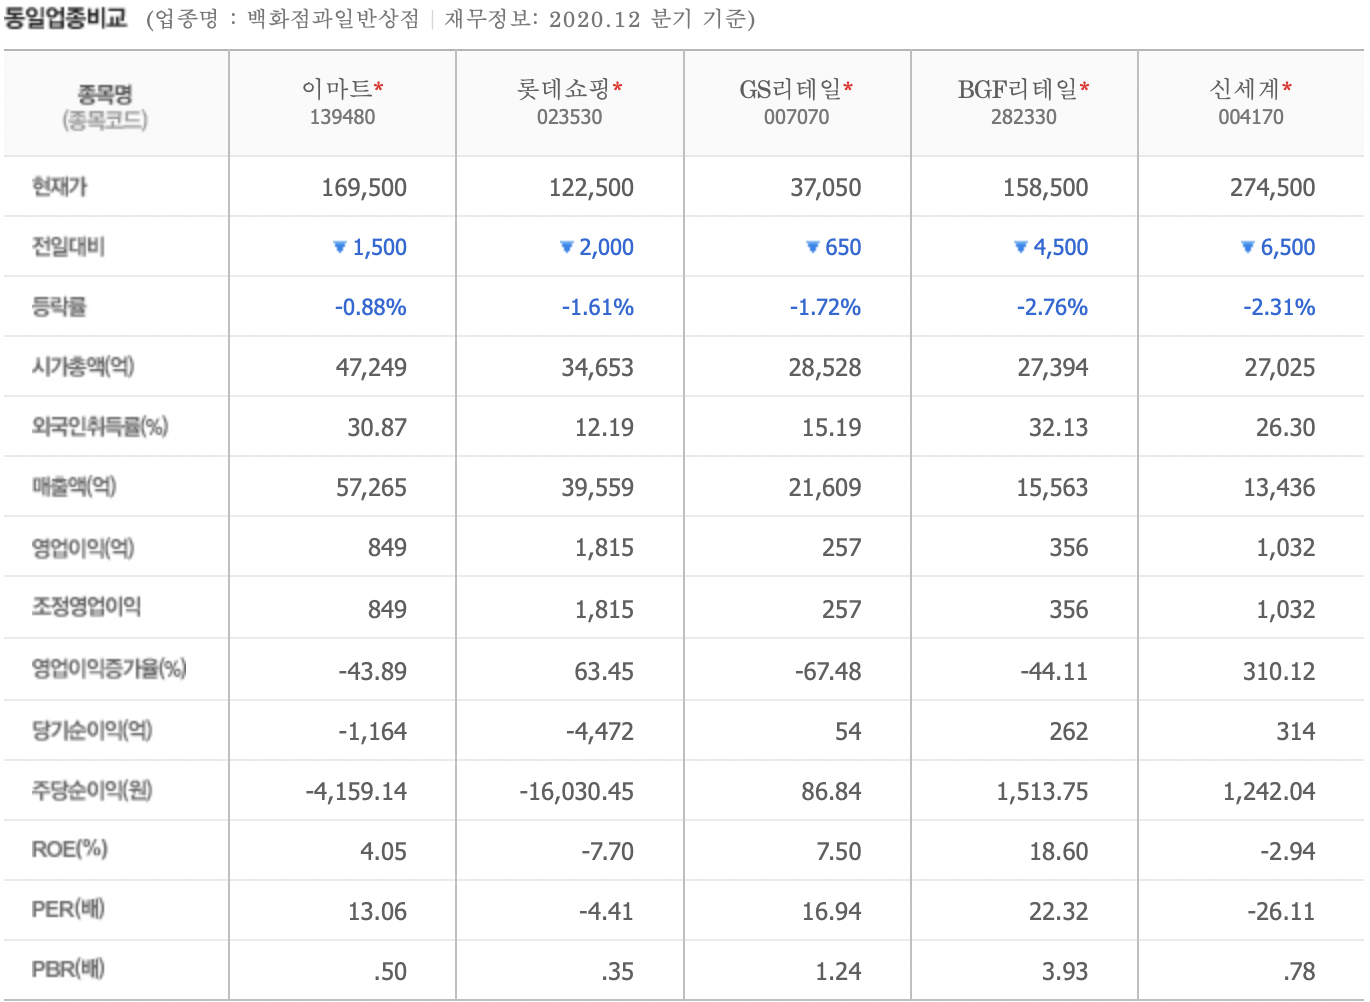Click PER value -26.11
This screenshot has width=1370, height=1002.
click(1281, 912)
